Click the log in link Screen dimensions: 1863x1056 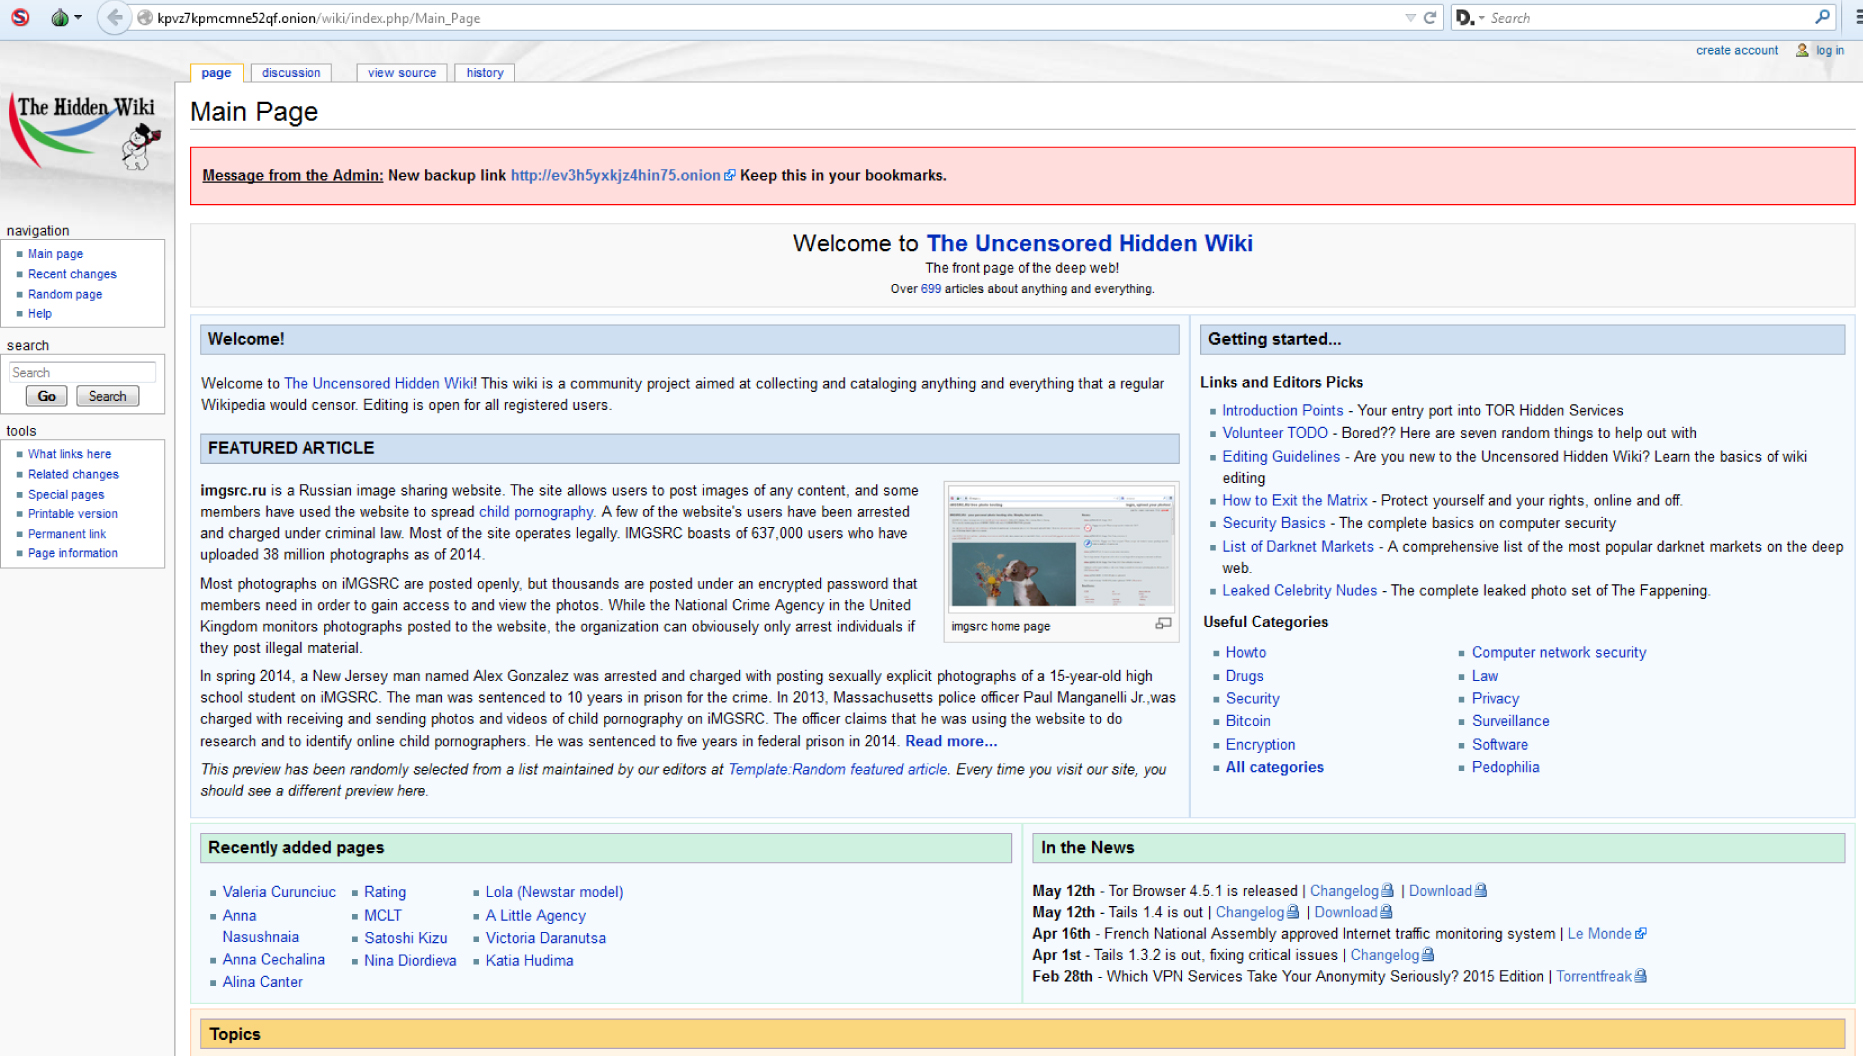click(x=1830, y=50)
